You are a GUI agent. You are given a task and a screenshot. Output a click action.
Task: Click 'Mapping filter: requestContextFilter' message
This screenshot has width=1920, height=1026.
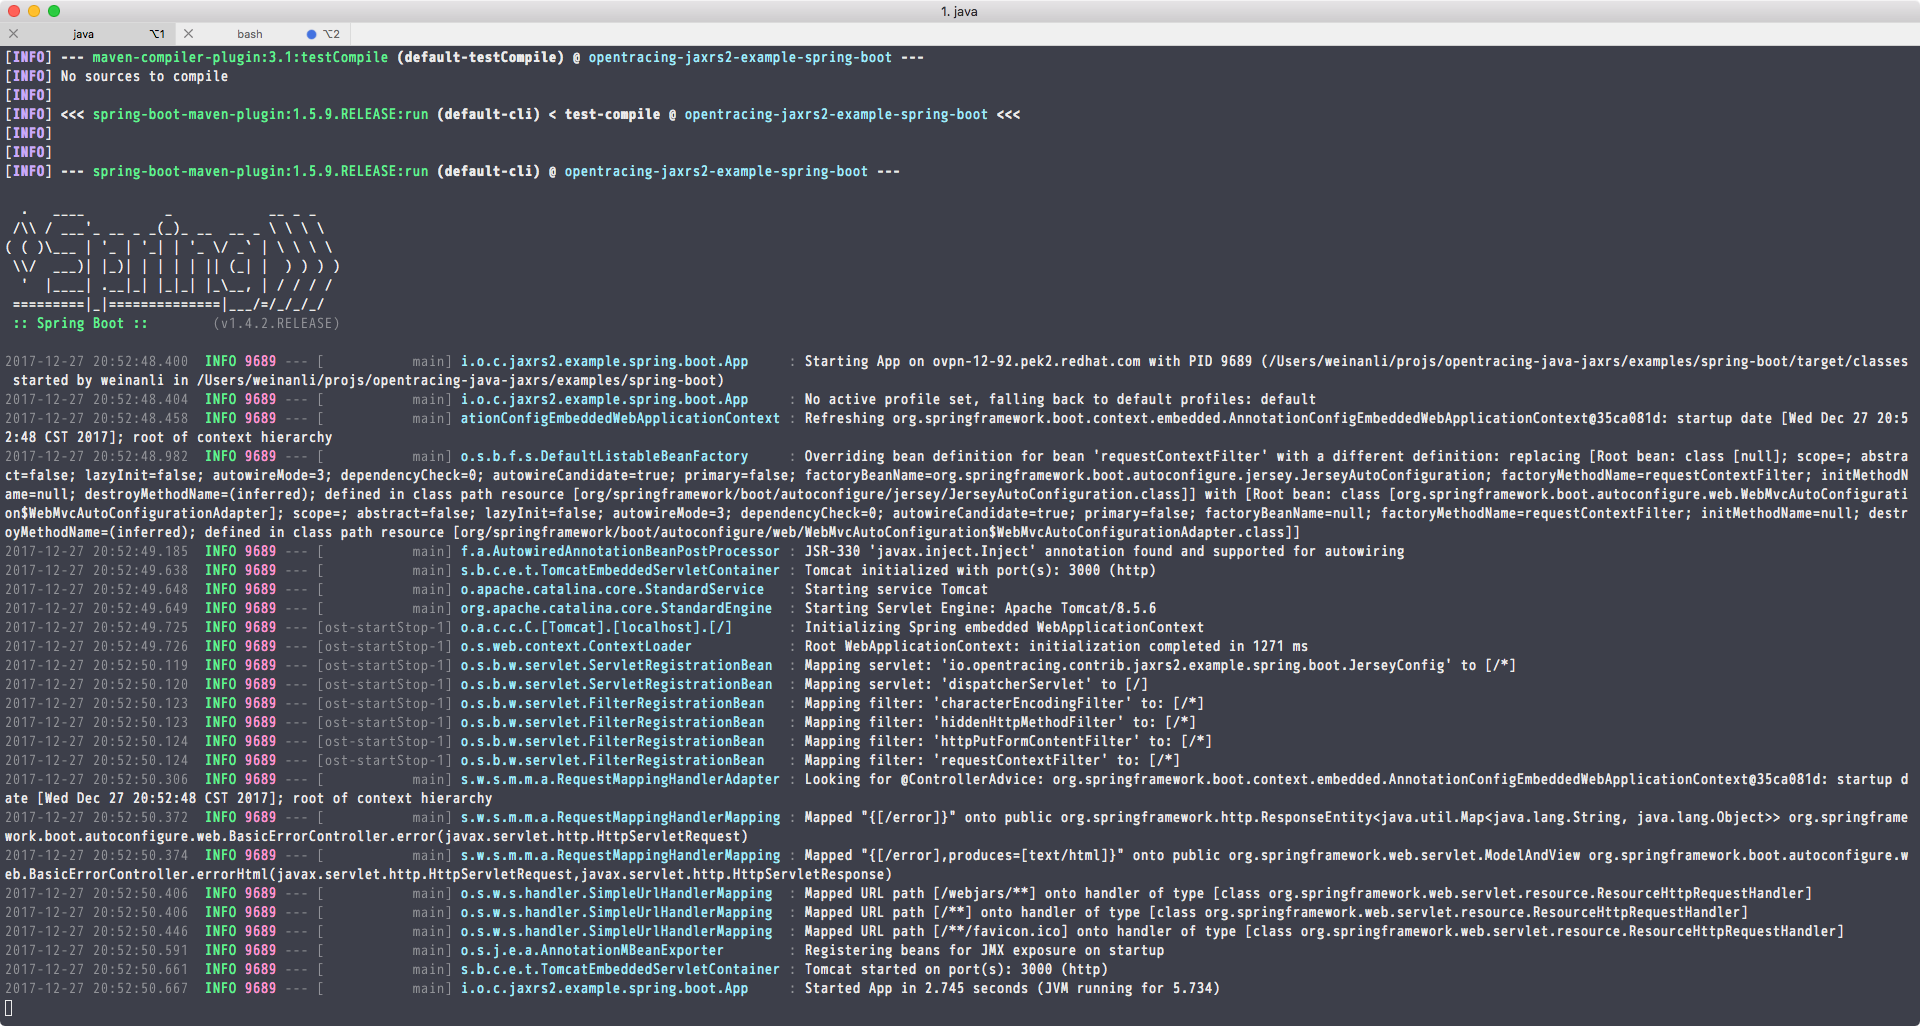coord(992,760)
